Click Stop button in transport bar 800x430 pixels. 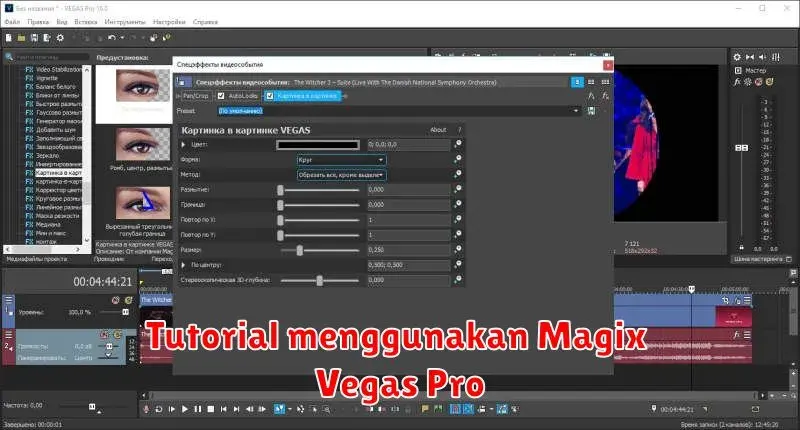[210, 409]
